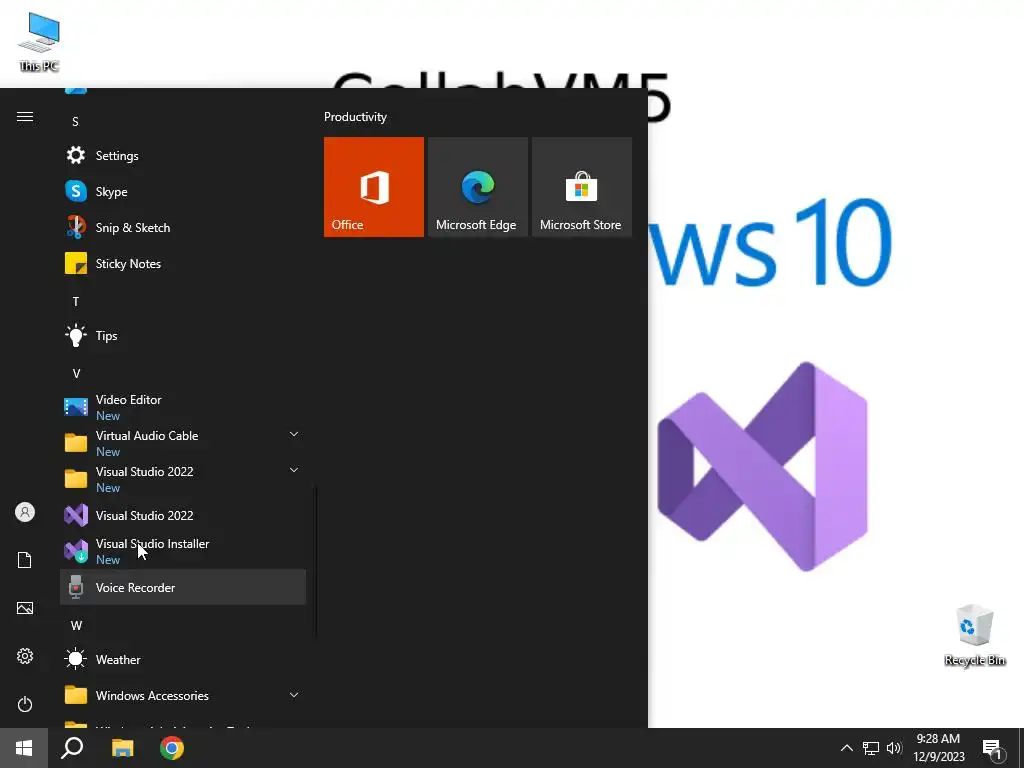The width and height of the screenshot is (1024, 768).
Task: Launch Visual Studio Installer
Action: (x=183, y=551)
